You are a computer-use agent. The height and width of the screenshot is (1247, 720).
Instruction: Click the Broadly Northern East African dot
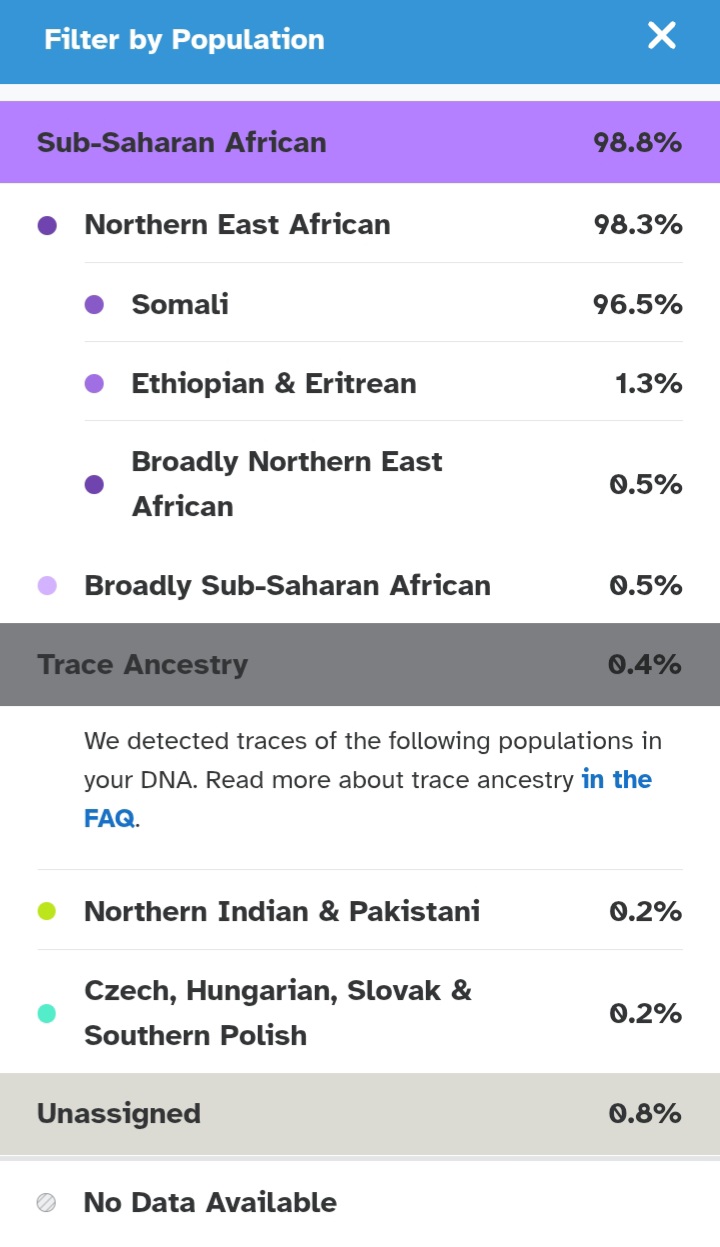coord(94,485)
